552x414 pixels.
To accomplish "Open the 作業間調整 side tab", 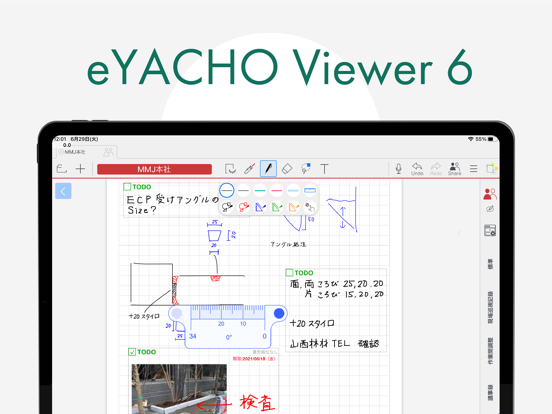I will (490, 351).
